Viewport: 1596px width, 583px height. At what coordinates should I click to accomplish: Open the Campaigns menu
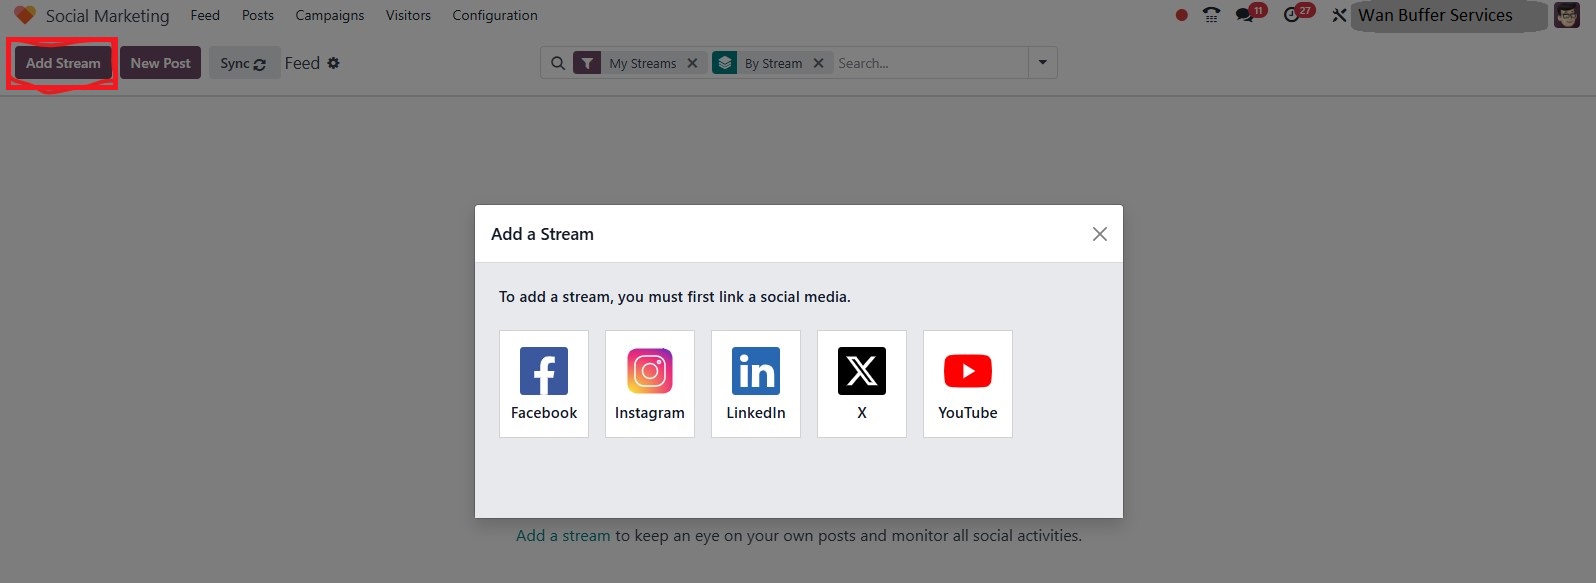tap(330, 15)
